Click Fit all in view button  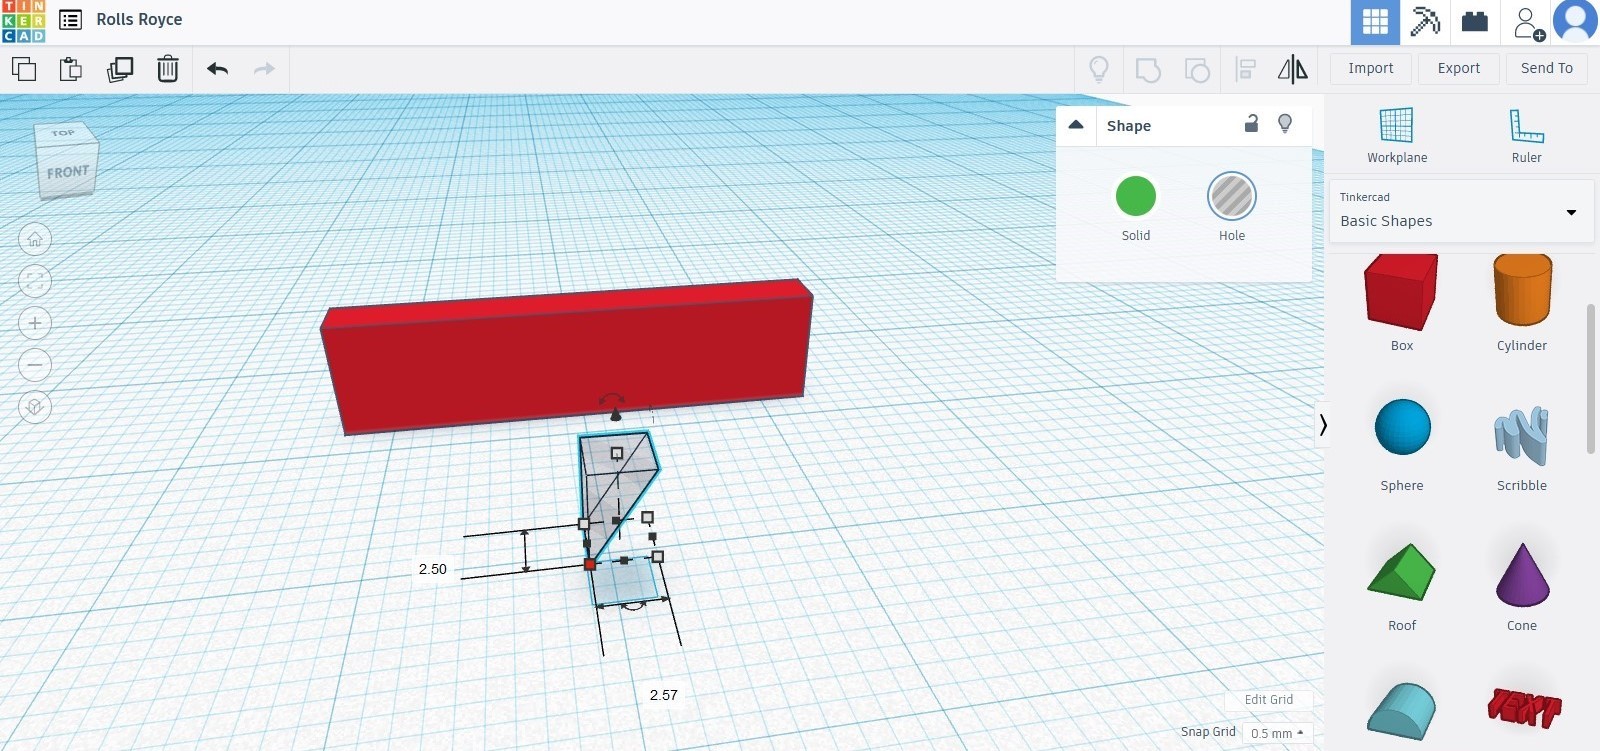click(x=35, y=281)
